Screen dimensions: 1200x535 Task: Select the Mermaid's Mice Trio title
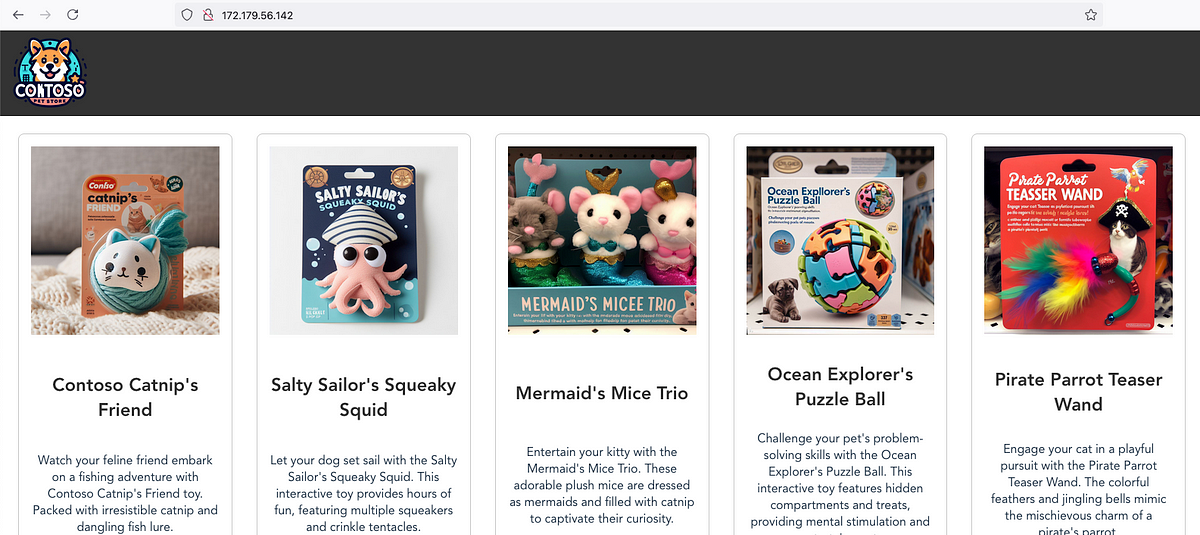click(x=602, y=393)
